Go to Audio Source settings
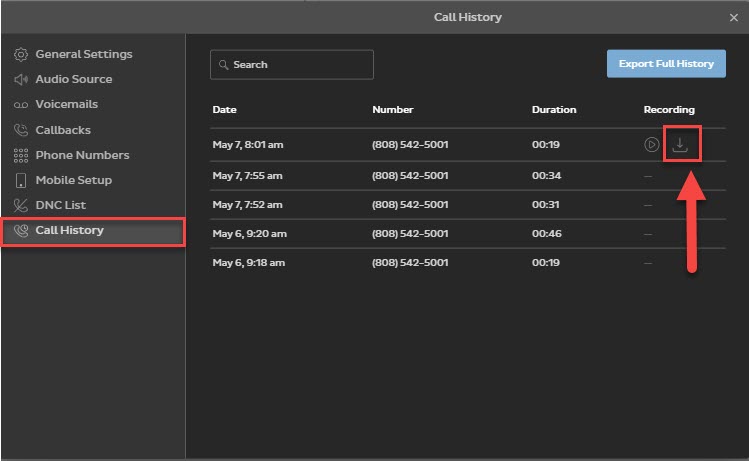 73,79
